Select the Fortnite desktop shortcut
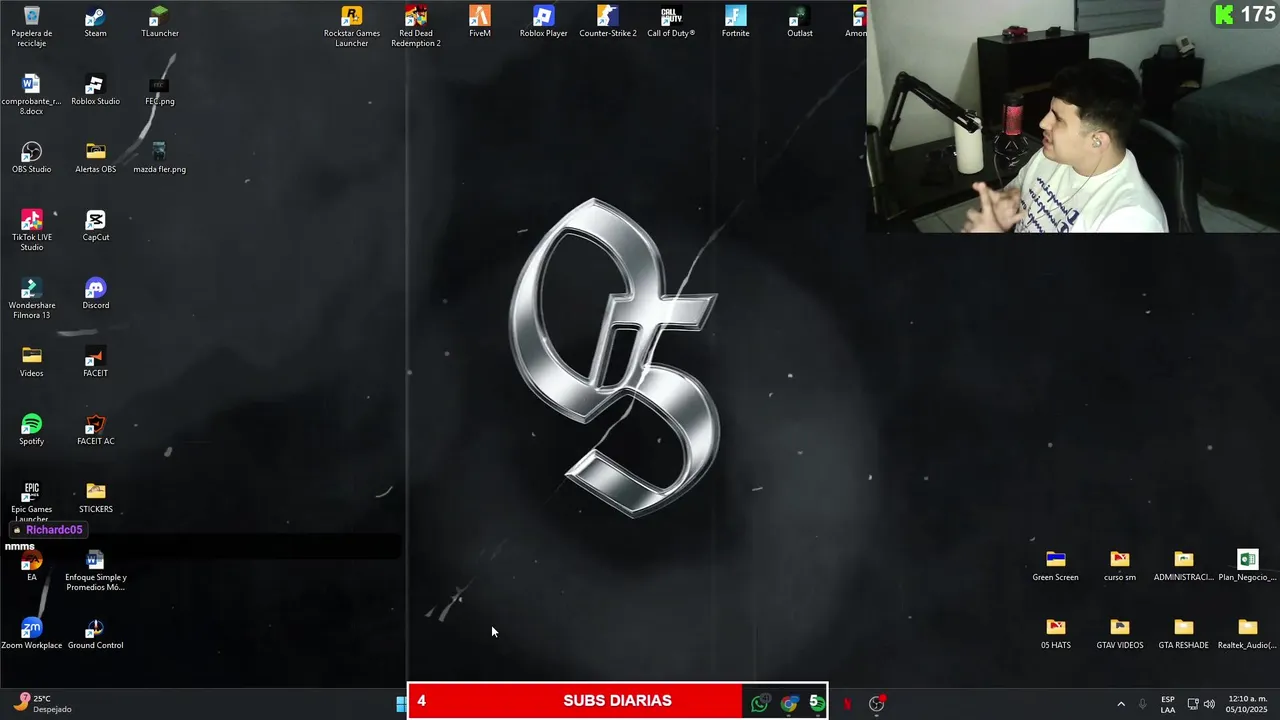 735,22
